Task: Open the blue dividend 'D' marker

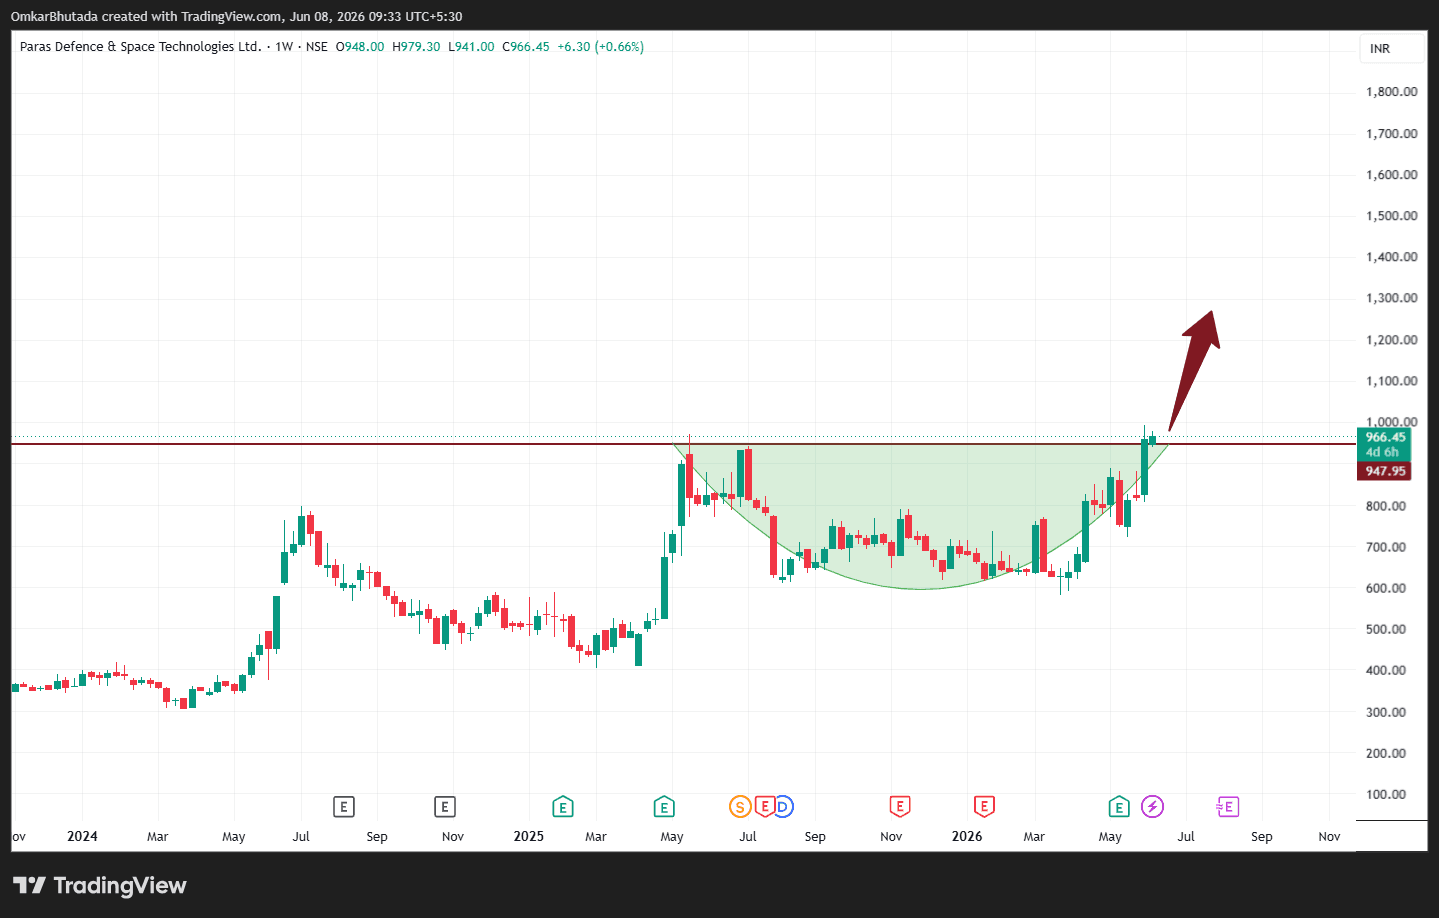Action: [783, 807]
